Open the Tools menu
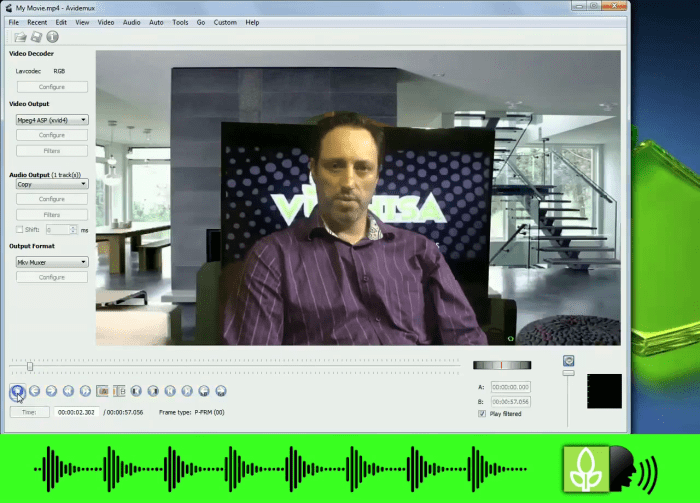Image resolution: width=700 pixels, height=503 pixels. pyautogui.click(x=180, y=22)
